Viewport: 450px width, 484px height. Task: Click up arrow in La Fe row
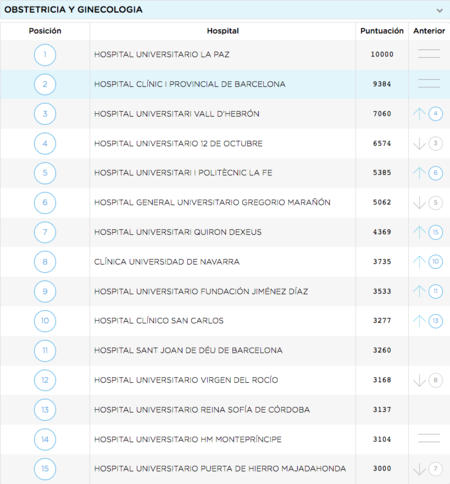pos(419,173)
